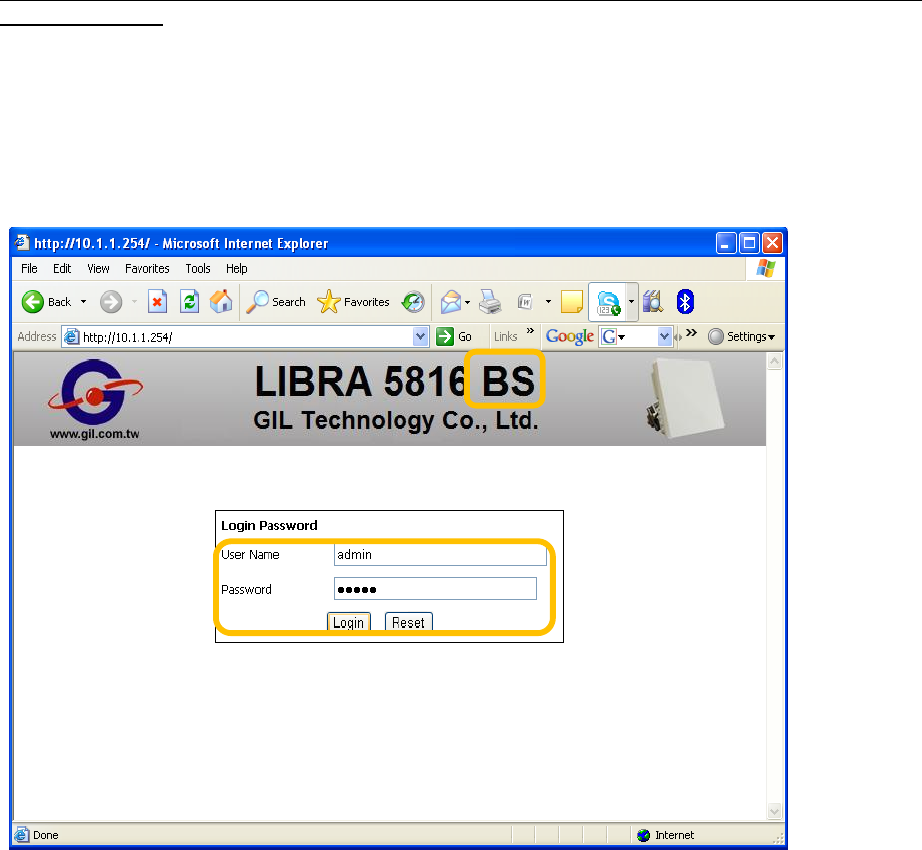This screenshot has width=922, height=850.
Task: Open the Back history dropdown arrow
Action: click(x=83, y=302)
